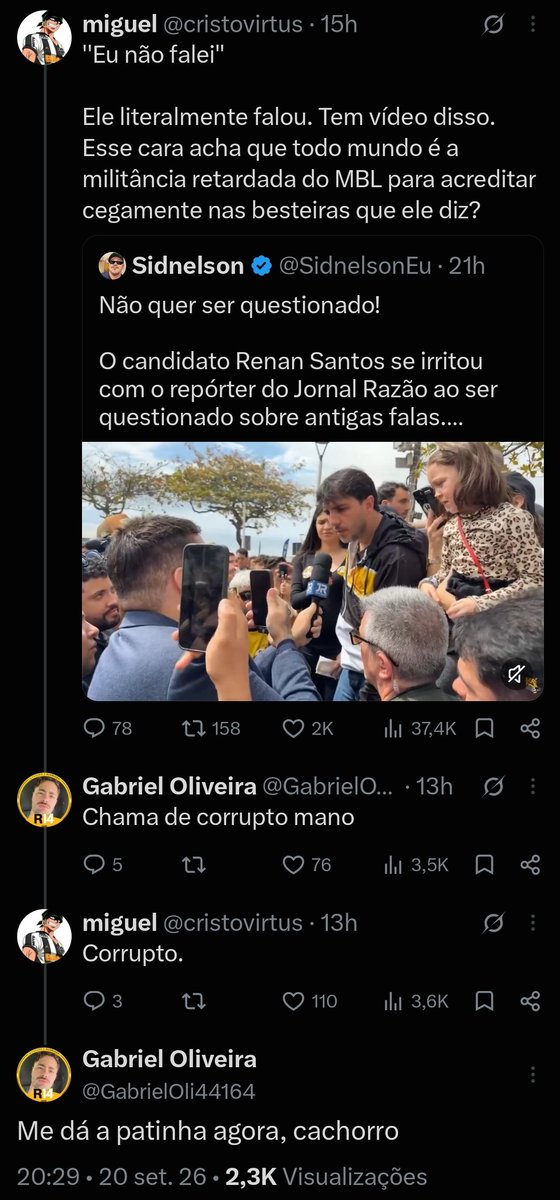Viewport: 560px width, 1200px height.
Task: Bookmark miguel's top tweet
Action: click(484, 729)
